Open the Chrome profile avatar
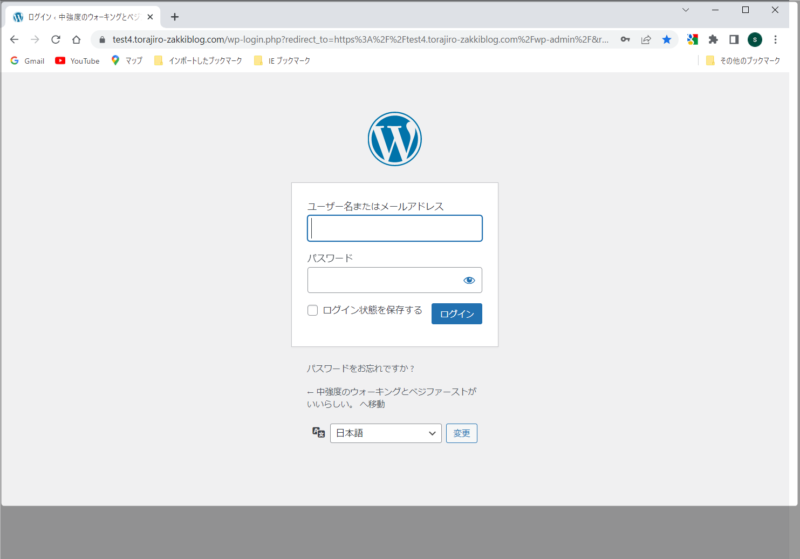Image resolution: width=800 pixels, height=559 pixels. coord(754,39)
